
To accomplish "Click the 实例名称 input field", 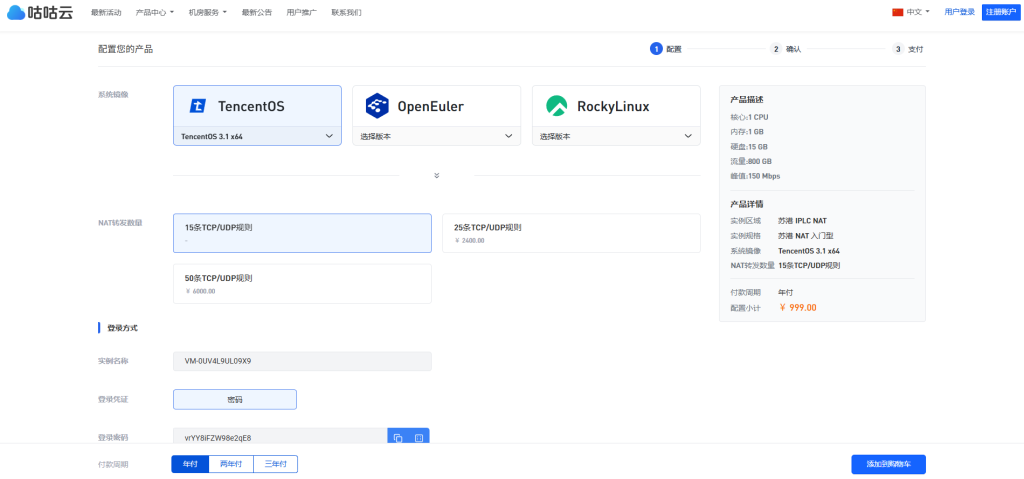I will [x=302, y=361].
